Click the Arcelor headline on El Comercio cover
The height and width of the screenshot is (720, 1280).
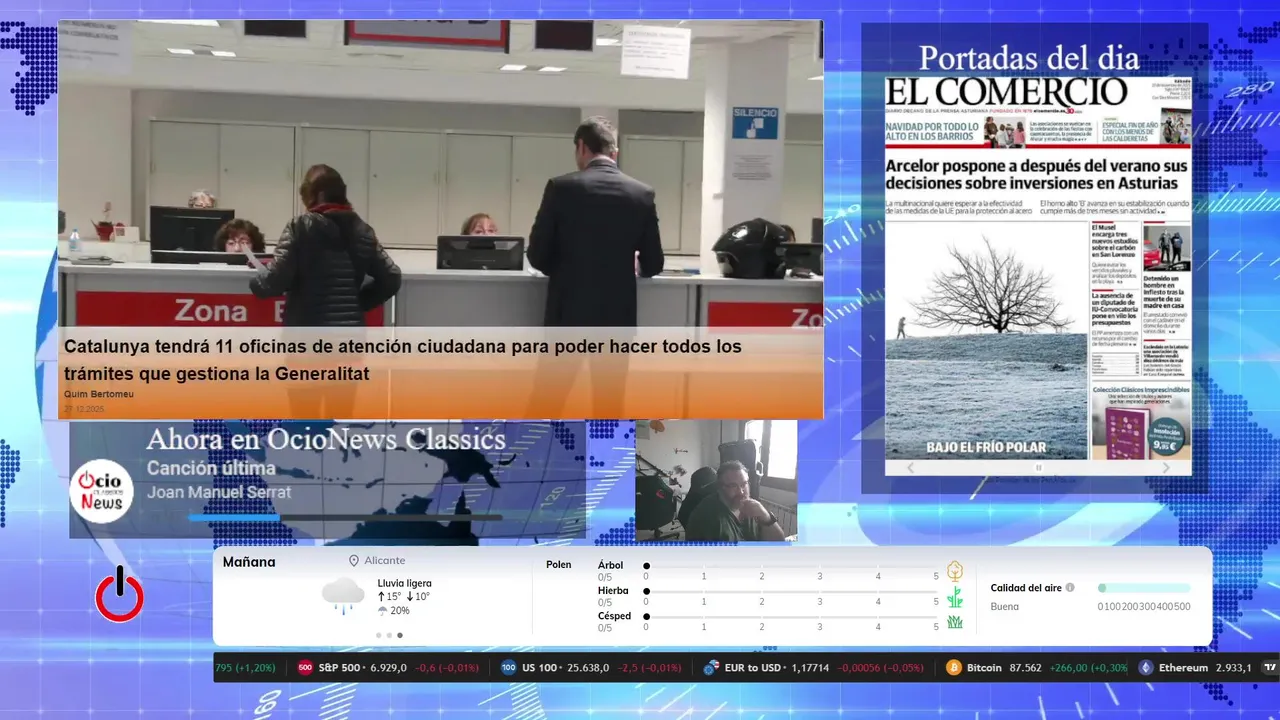point(1037,174)
